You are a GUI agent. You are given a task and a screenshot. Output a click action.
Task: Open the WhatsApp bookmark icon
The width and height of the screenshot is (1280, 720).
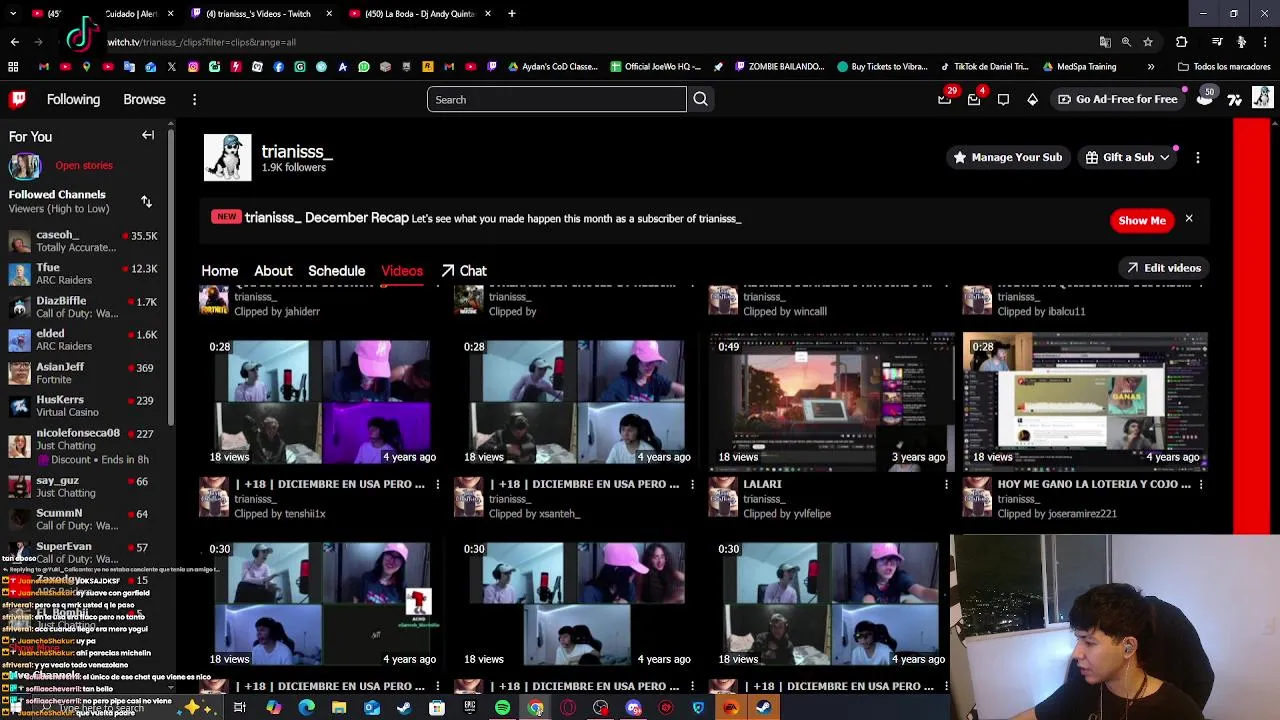(364, 67)
